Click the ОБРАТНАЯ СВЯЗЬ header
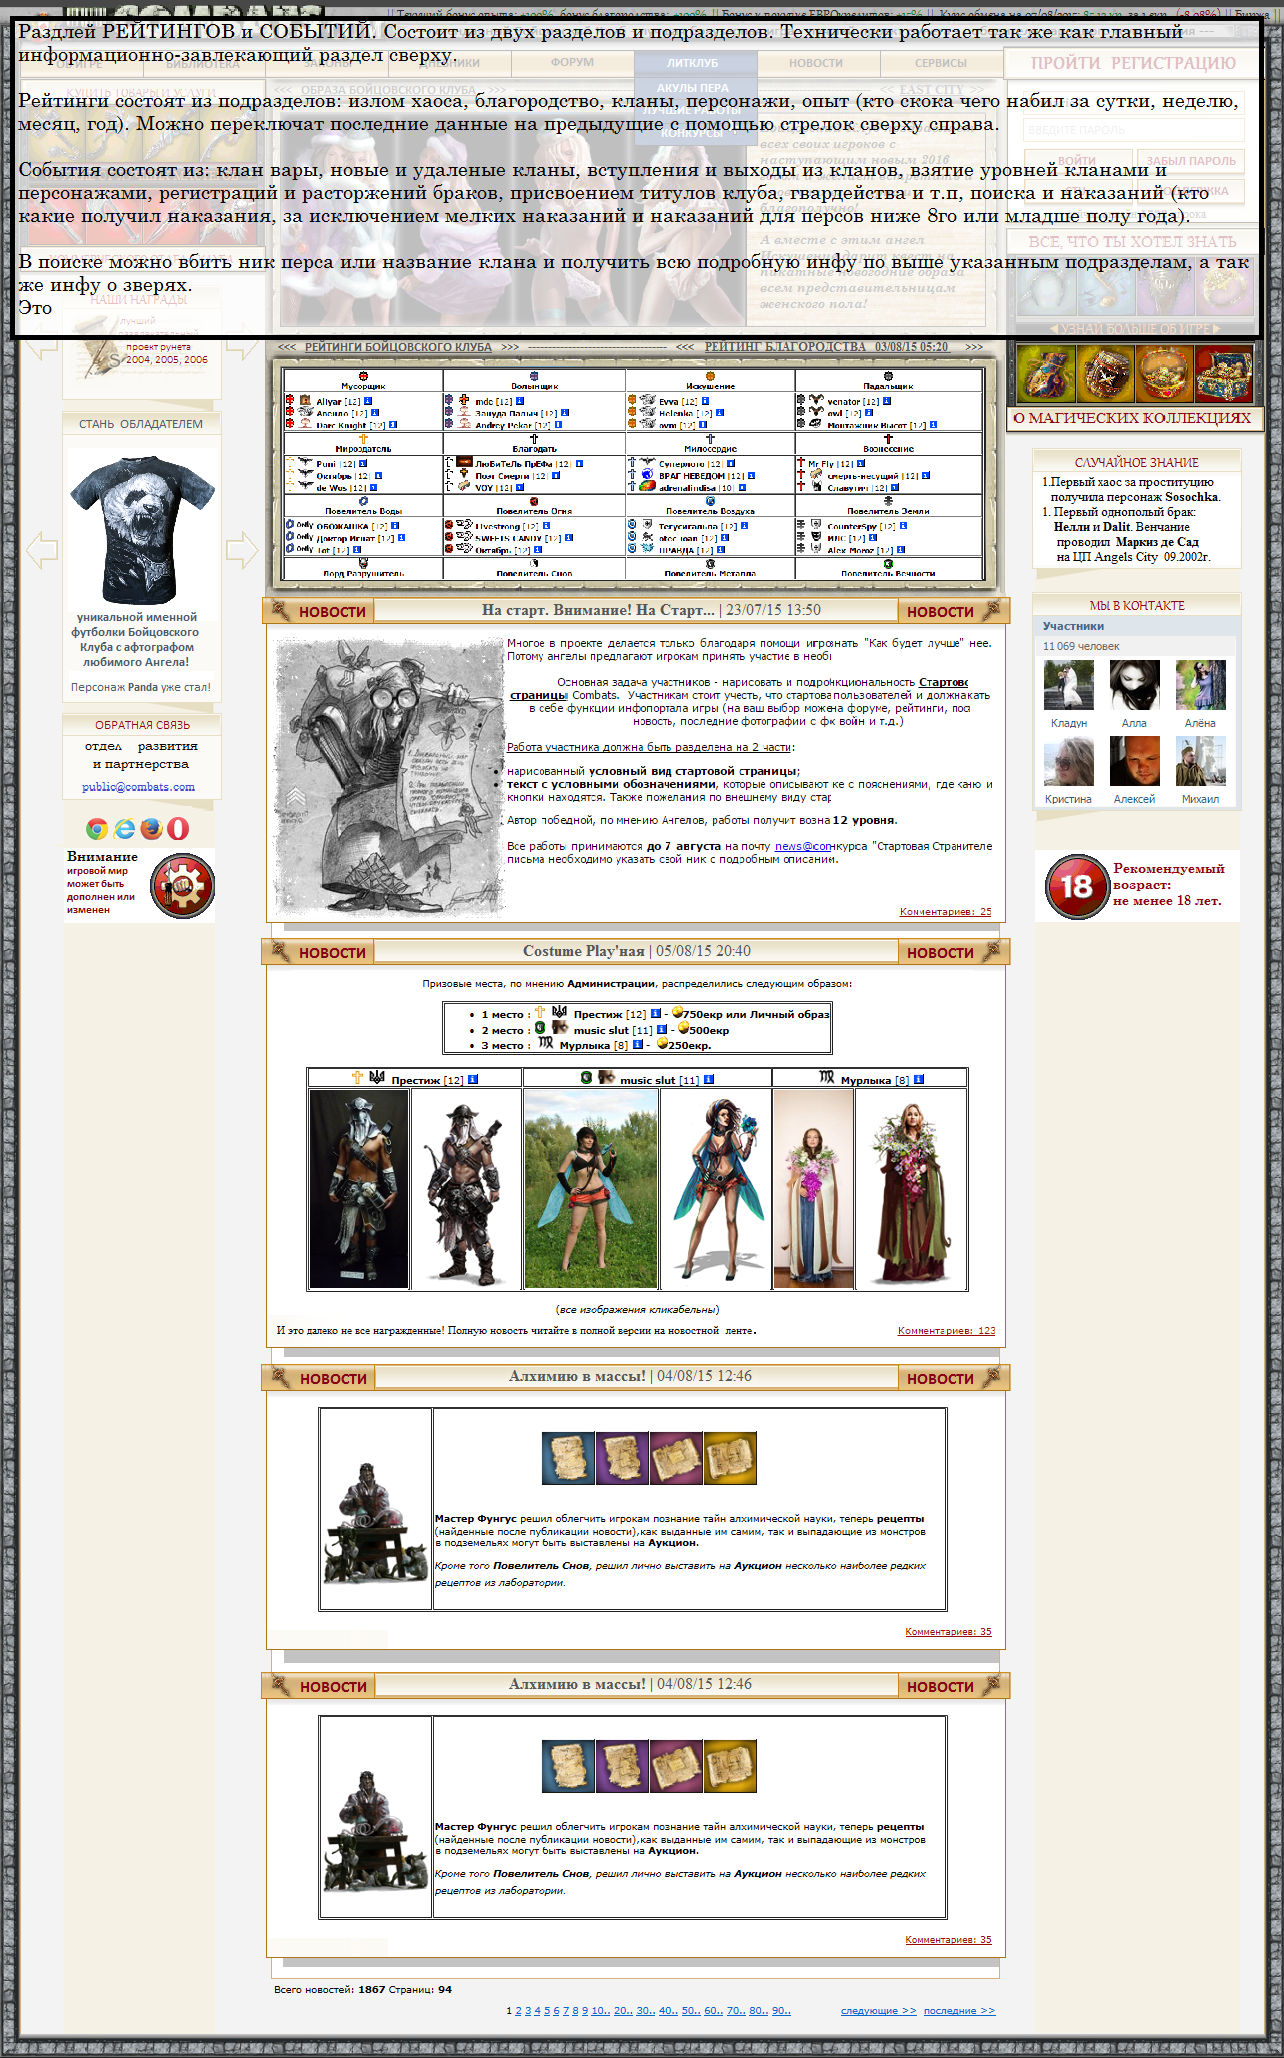The height and width of the screenshot is (2058, 1284). coord(142,725)
